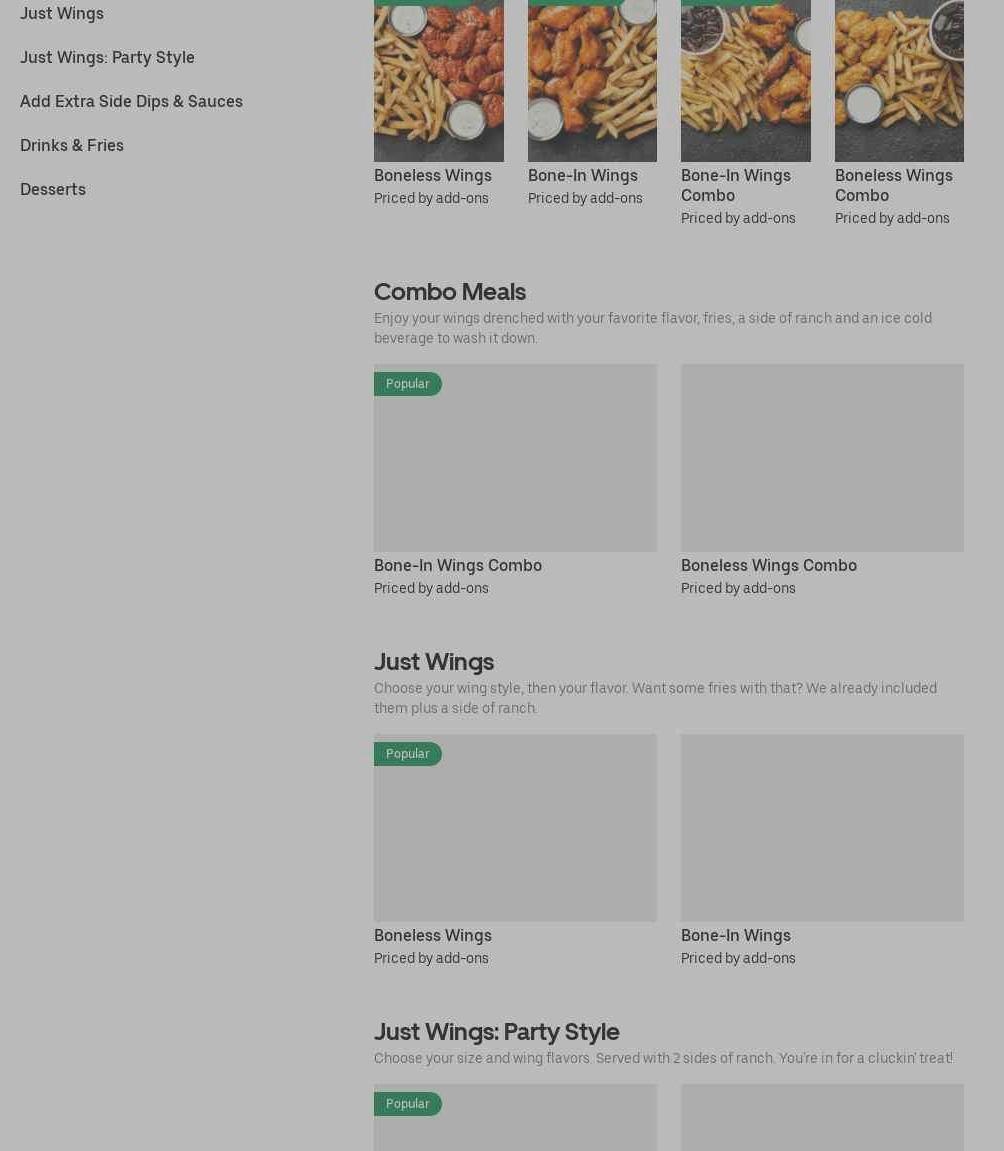
Task: Select Boneless Wings Combo title in Combo Meals
Action: [769, 565]
